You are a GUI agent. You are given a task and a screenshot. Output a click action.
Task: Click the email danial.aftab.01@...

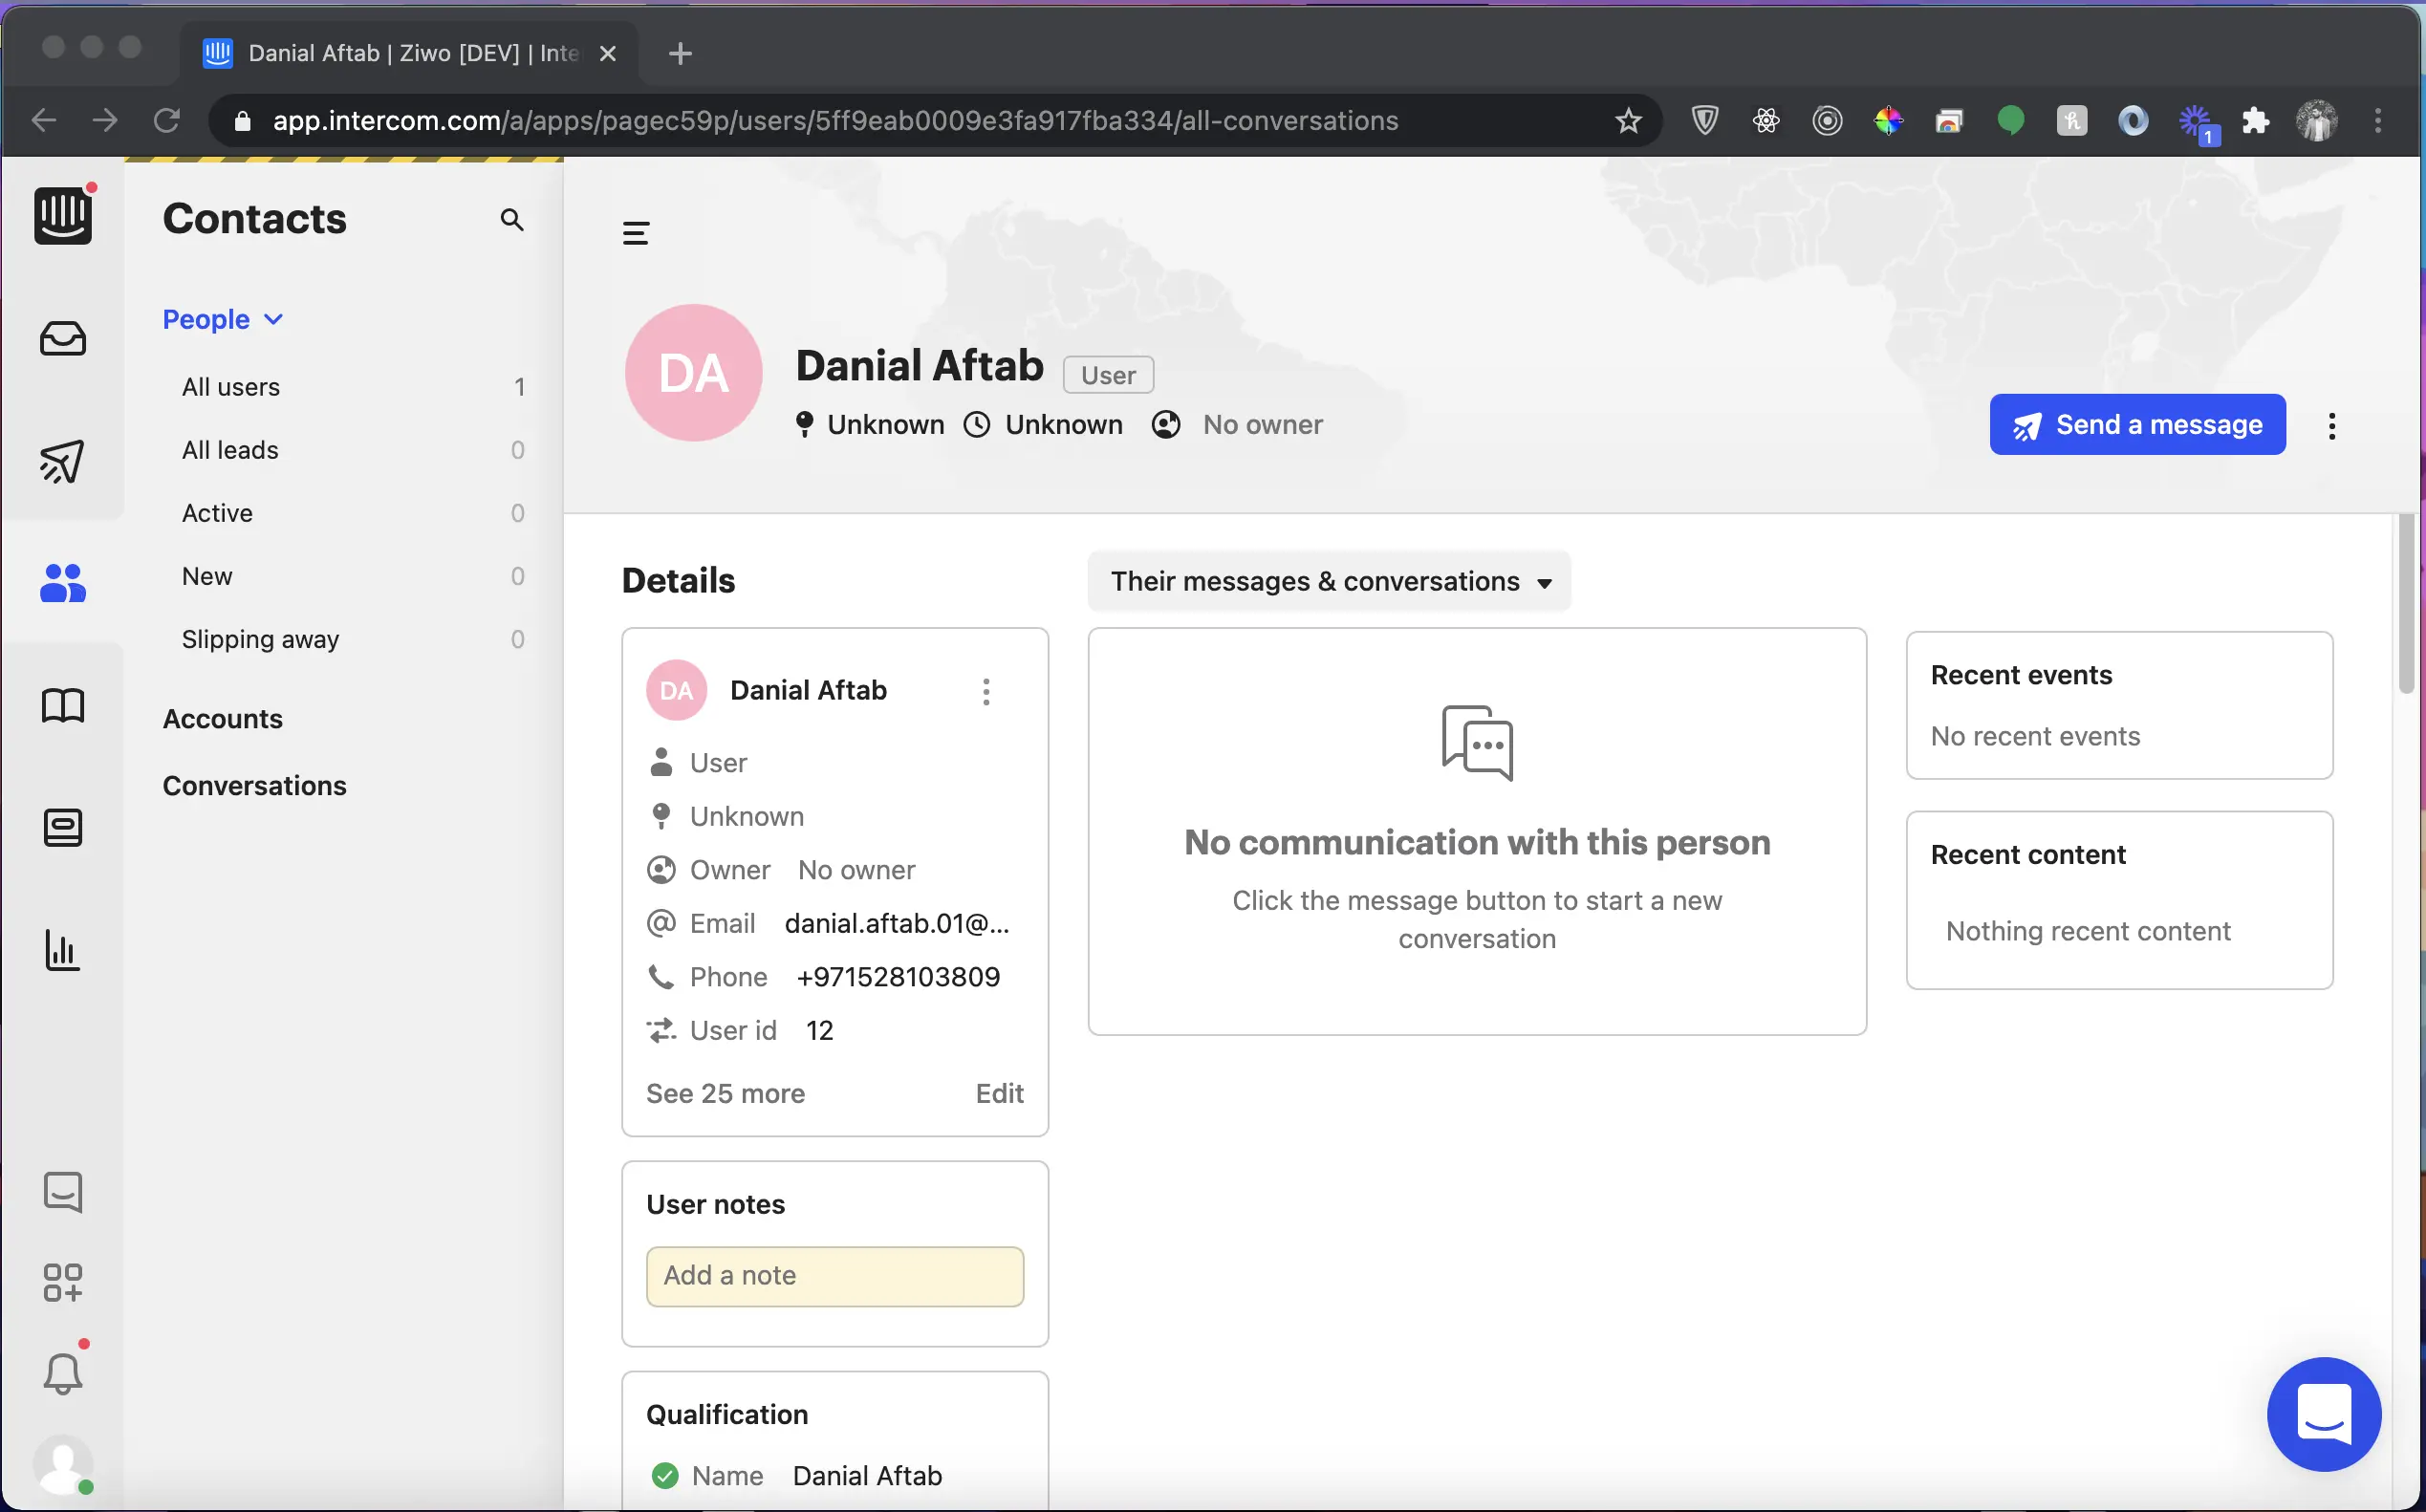click(x=897, y=923)
